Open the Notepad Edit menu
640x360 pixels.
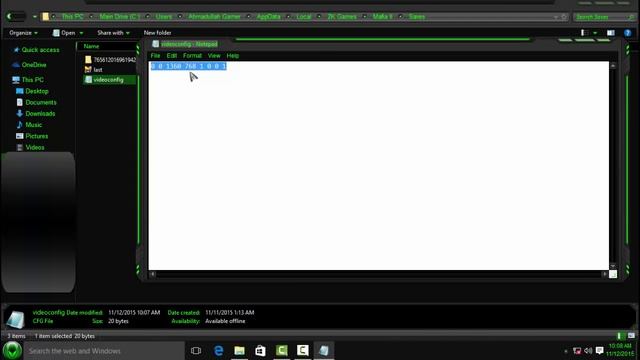click(x=171, y=56)
